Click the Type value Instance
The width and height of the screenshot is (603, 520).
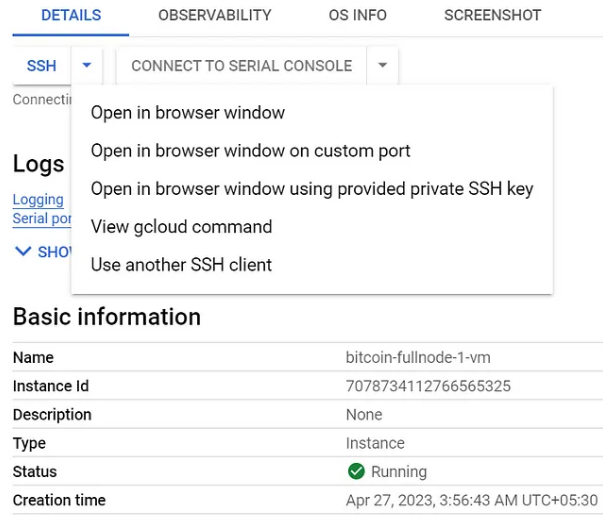click(x=375, y=443)
